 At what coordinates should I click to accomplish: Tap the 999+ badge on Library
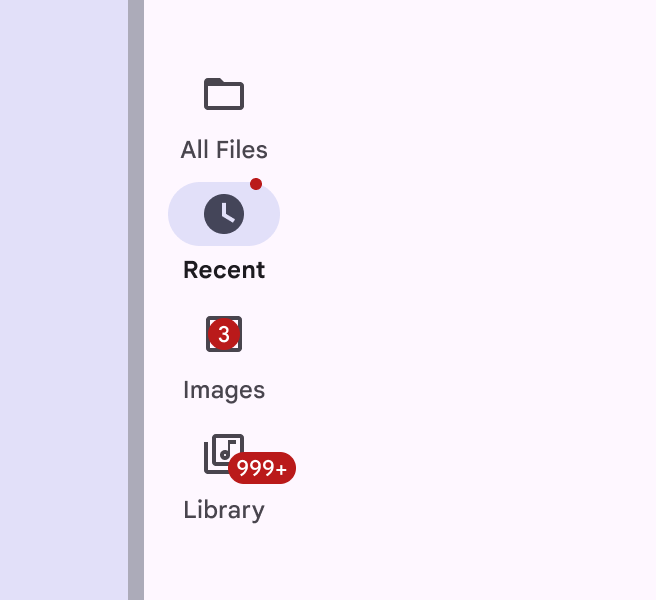[262, 468]
